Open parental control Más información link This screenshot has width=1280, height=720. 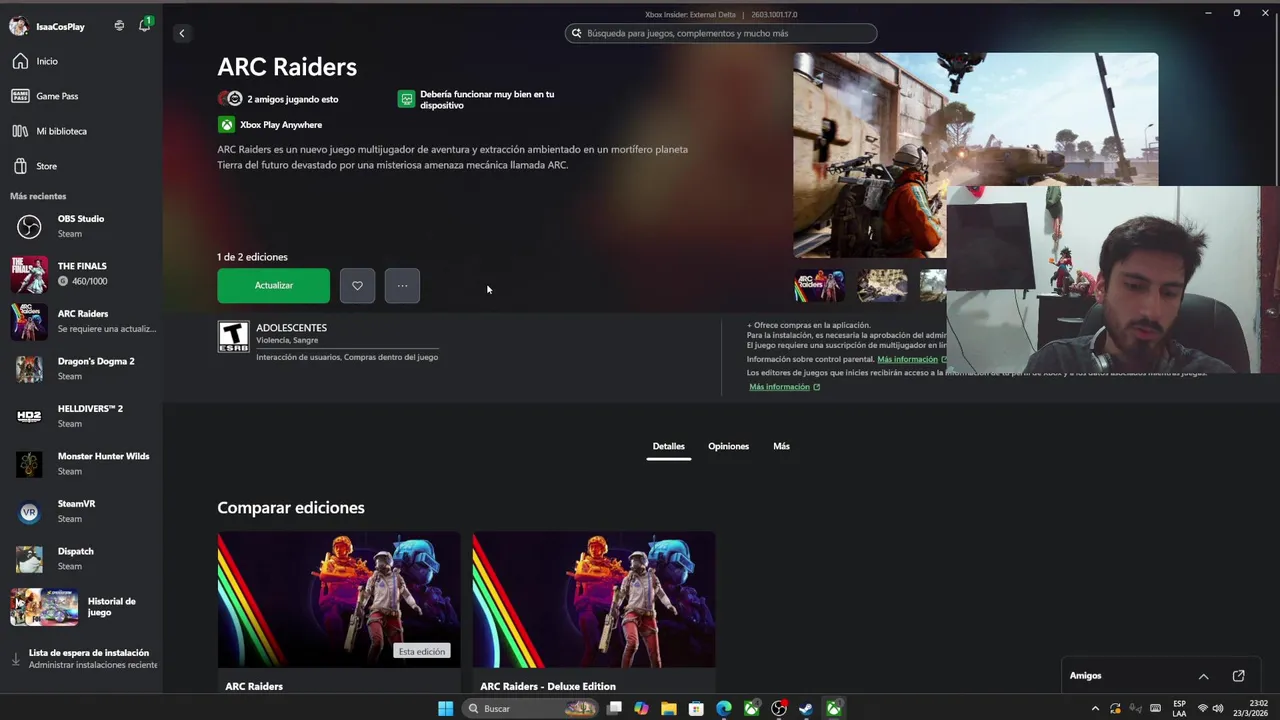coord(910,359)
